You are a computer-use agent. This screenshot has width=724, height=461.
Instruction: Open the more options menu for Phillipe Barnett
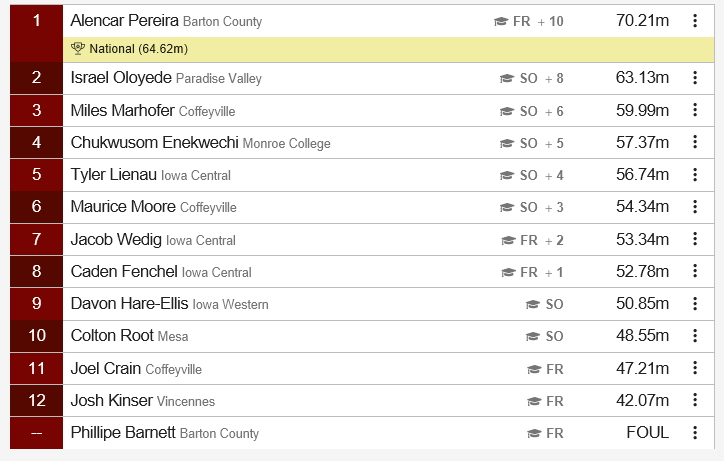[x=695, y=433]
